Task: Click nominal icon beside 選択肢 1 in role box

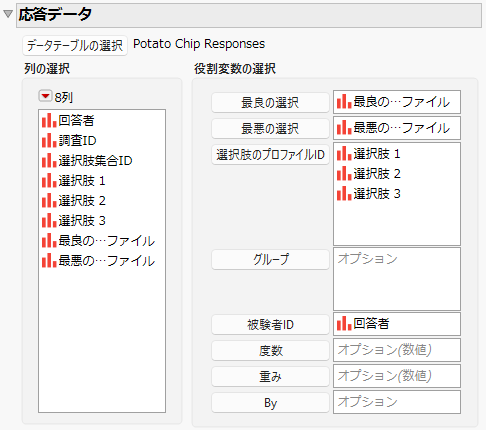Action: [344, 154]
